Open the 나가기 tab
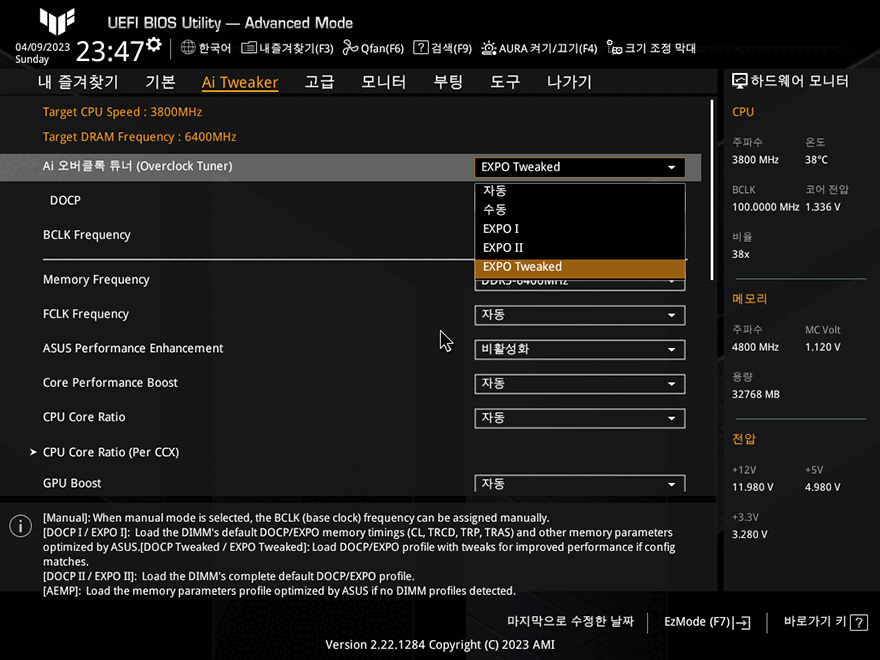The width and height of the screenshot is (880, 660). pos(569,82)
